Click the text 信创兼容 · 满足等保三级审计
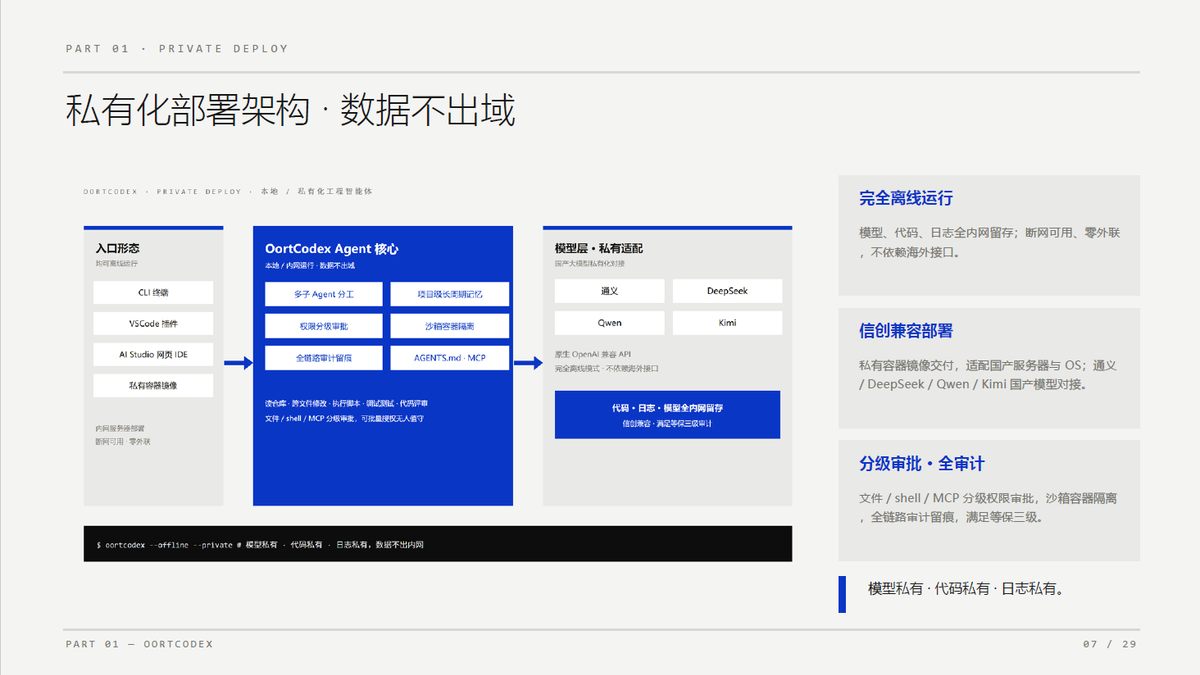The image size is (1200, 675). (667, 424)
